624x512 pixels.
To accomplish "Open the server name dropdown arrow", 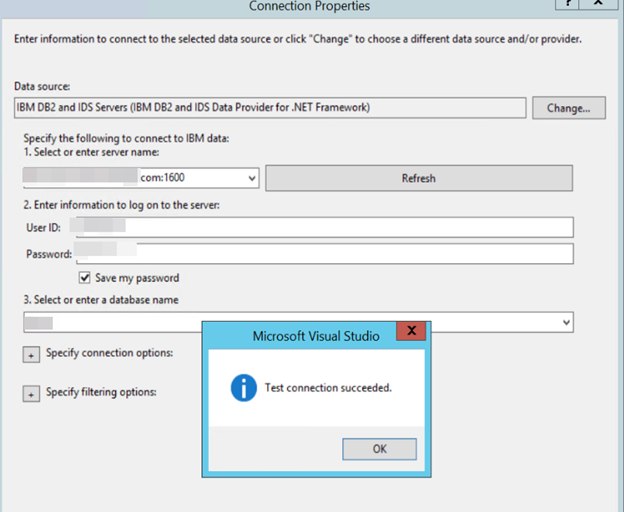I will [x=251, y=179].
